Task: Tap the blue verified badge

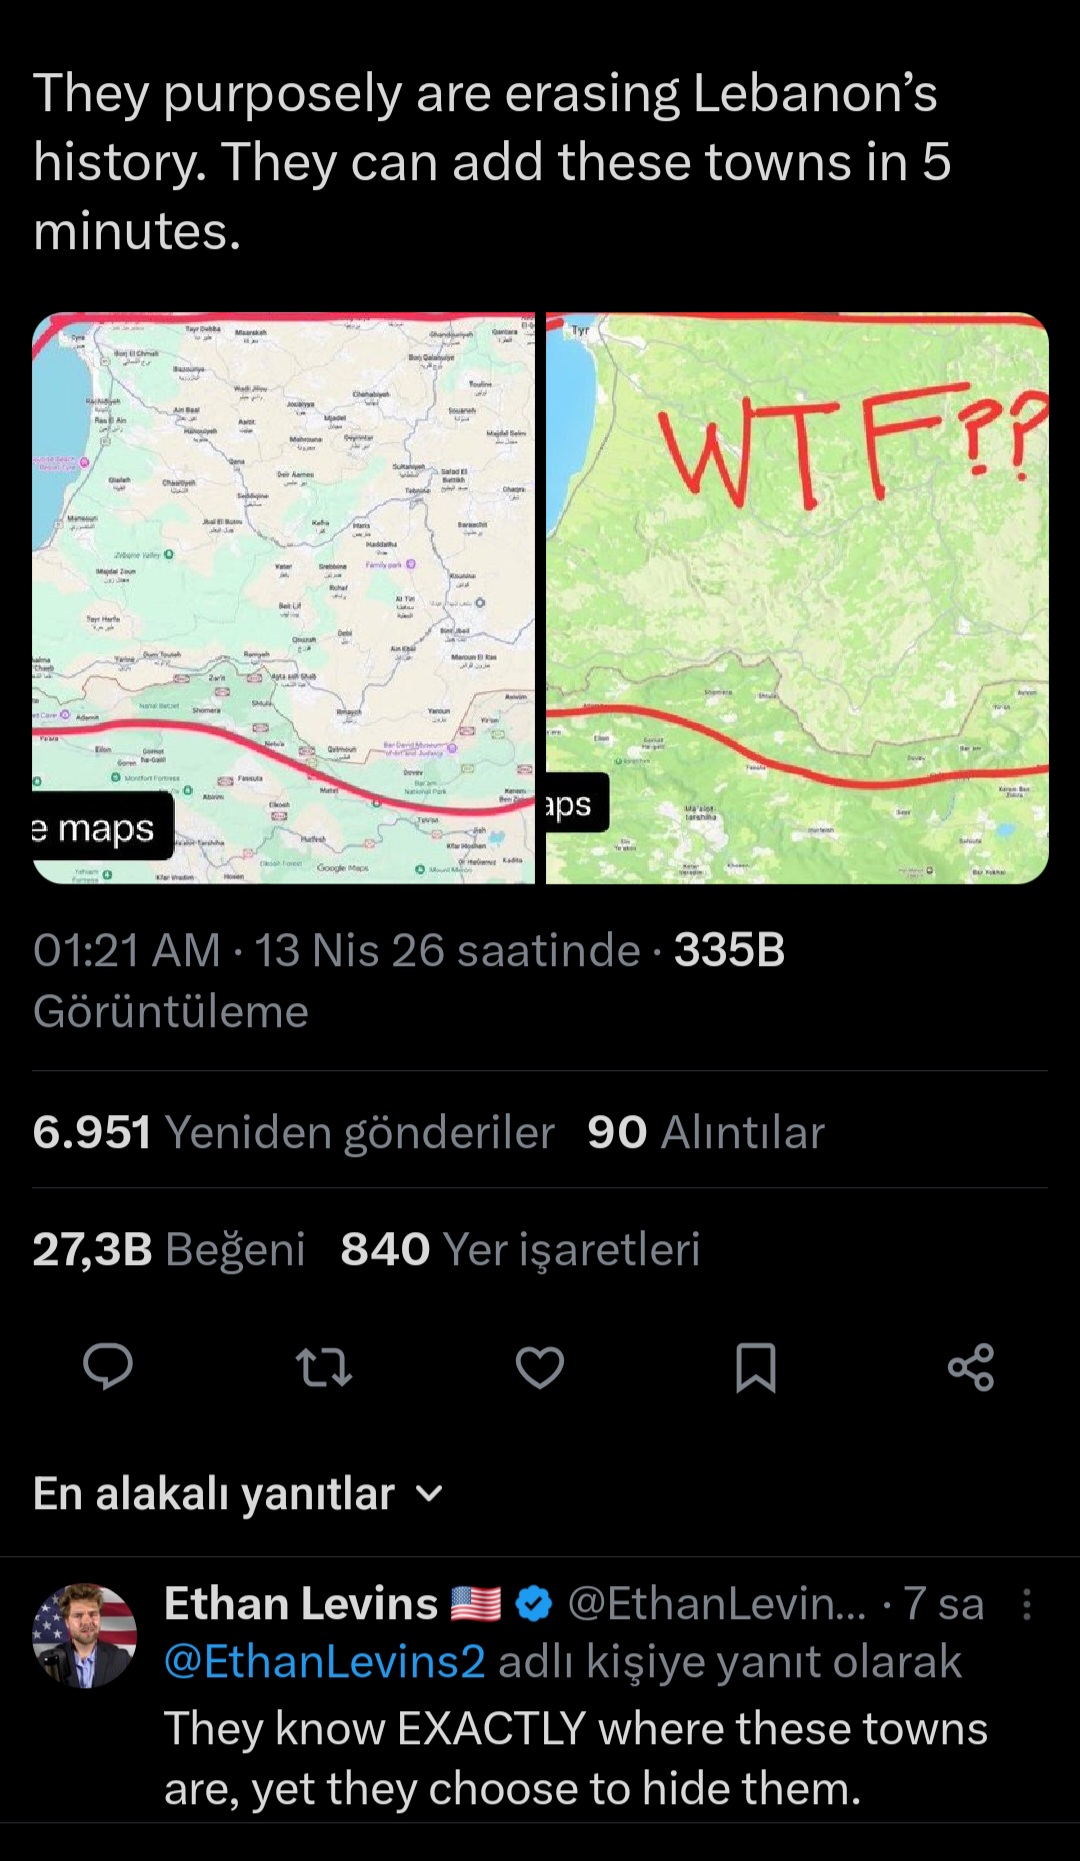Action: pyautogui.click(x=534, y=1604)
